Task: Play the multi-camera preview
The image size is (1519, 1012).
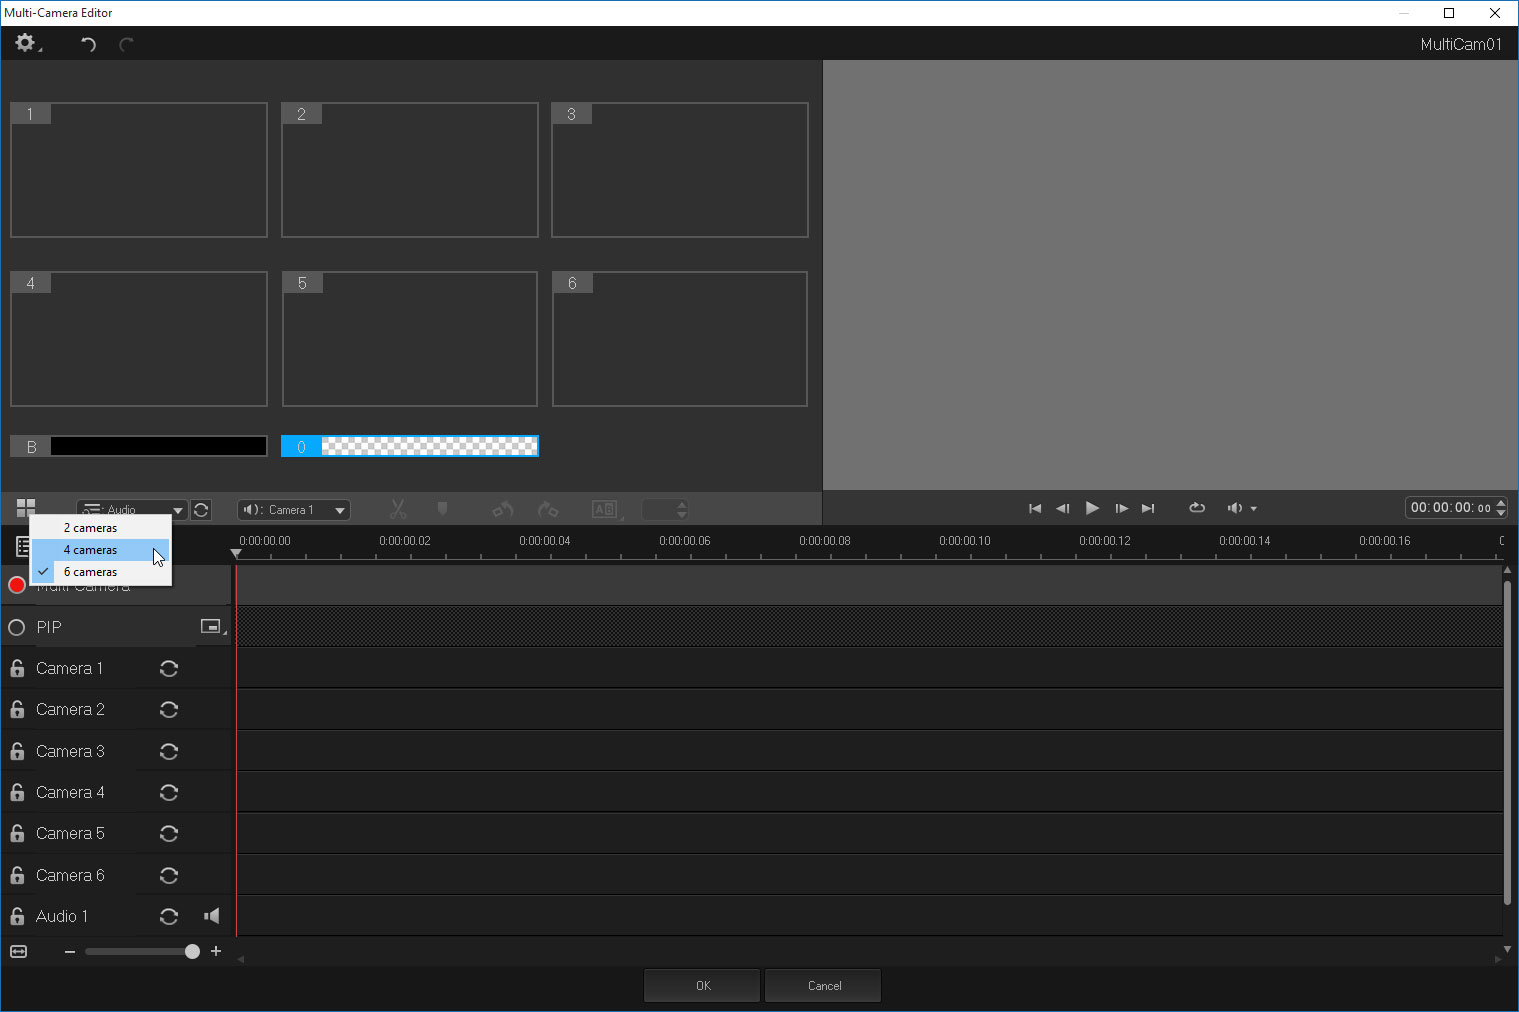Action: pos(1092,508)
